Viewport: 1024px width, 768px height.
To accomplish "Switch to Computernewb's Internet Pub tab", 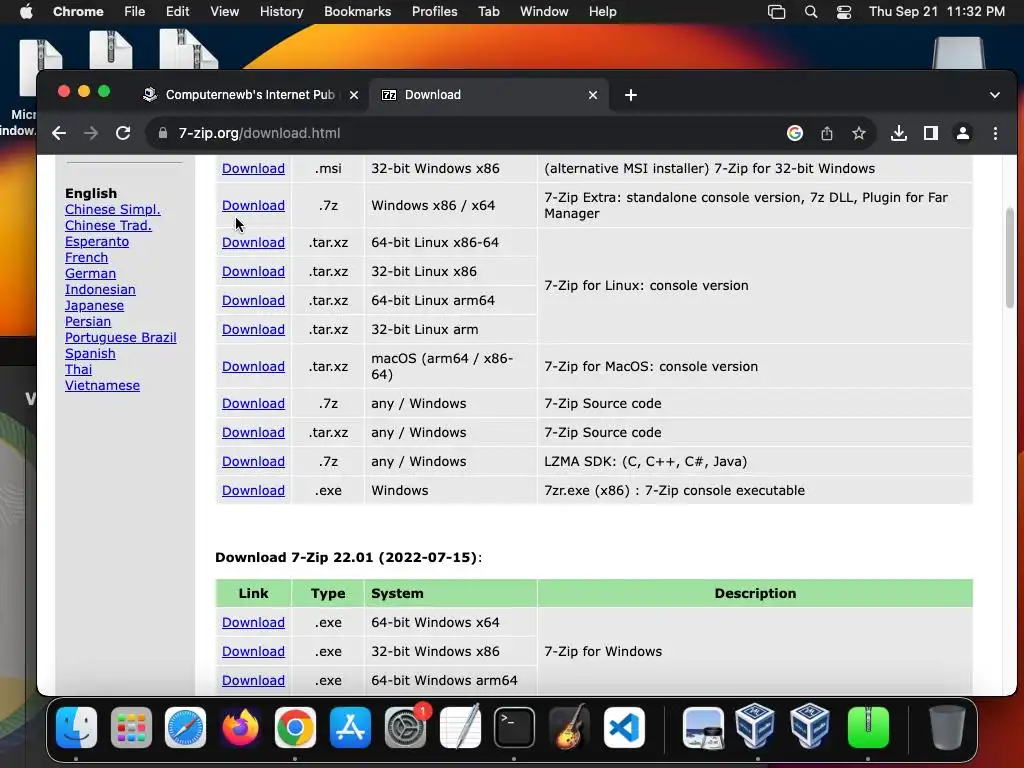I will pyautogui.click(x=250, y=95).
